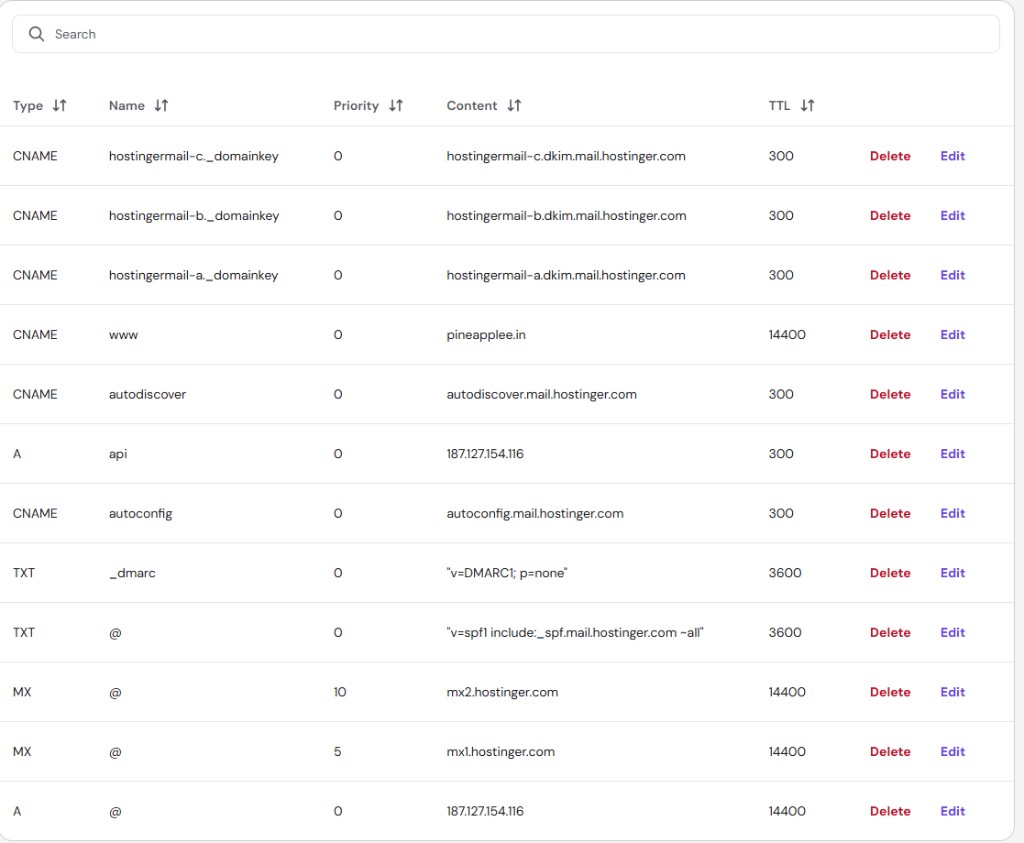The height and width of the screenshot is (843, 1024).
Task: Delete the api A record
Action: [889, 454]
